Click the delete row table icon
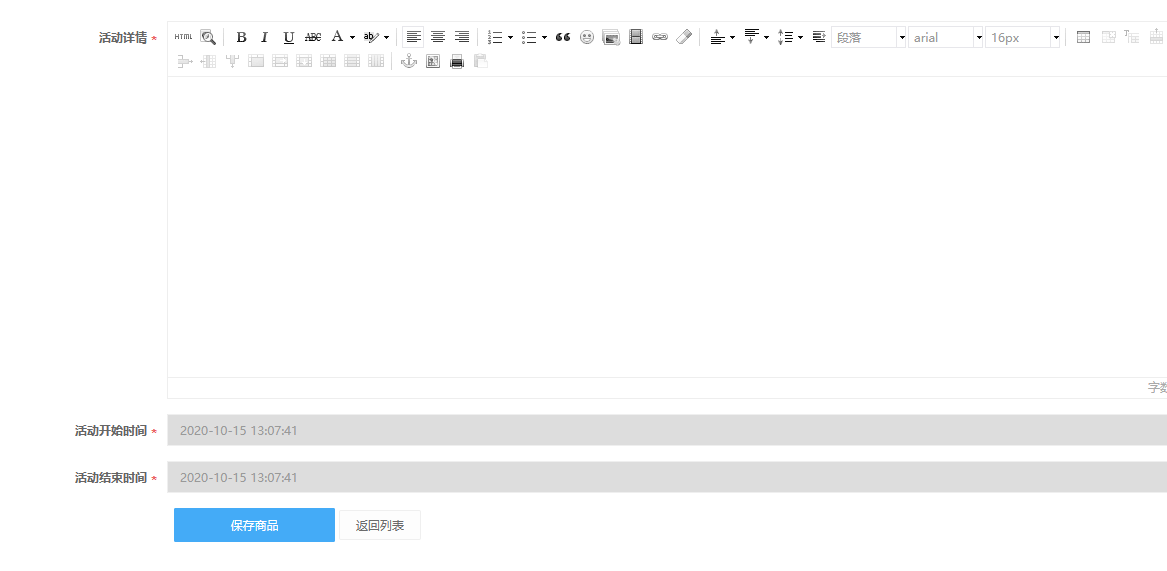The image size is (1167, 571). click(x=185, y=61)
